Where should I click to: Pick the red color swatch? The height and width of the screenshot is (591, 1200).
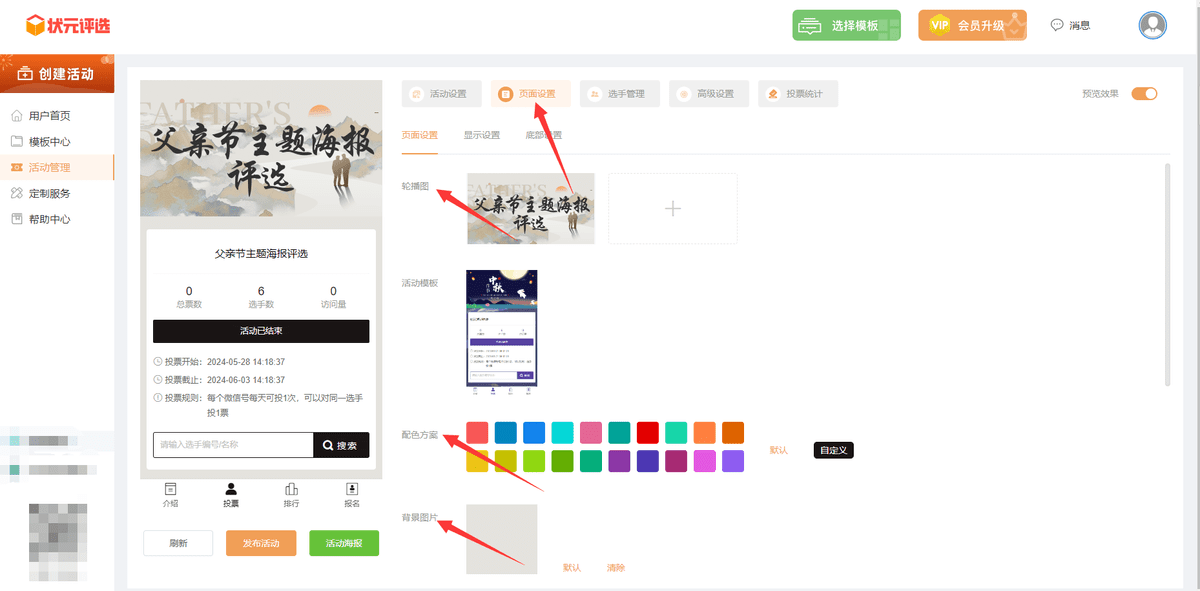477,432
